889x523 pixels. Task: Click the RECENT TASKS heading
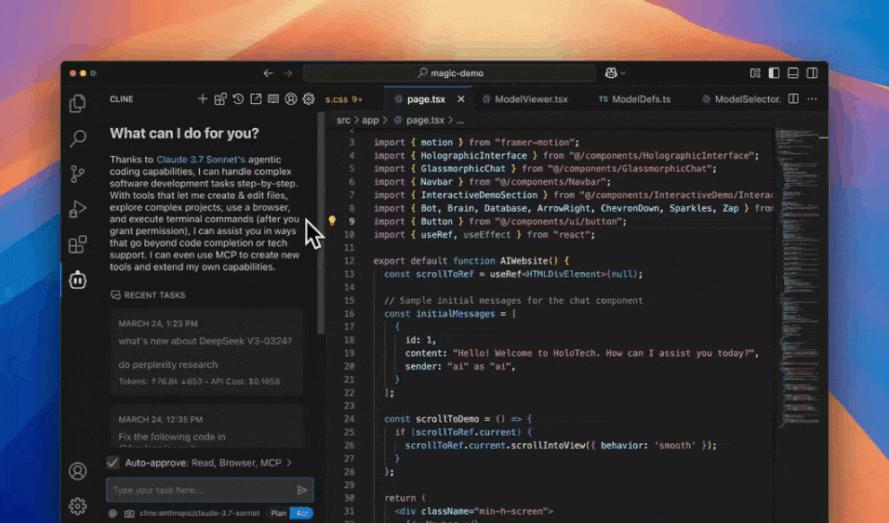154,295
